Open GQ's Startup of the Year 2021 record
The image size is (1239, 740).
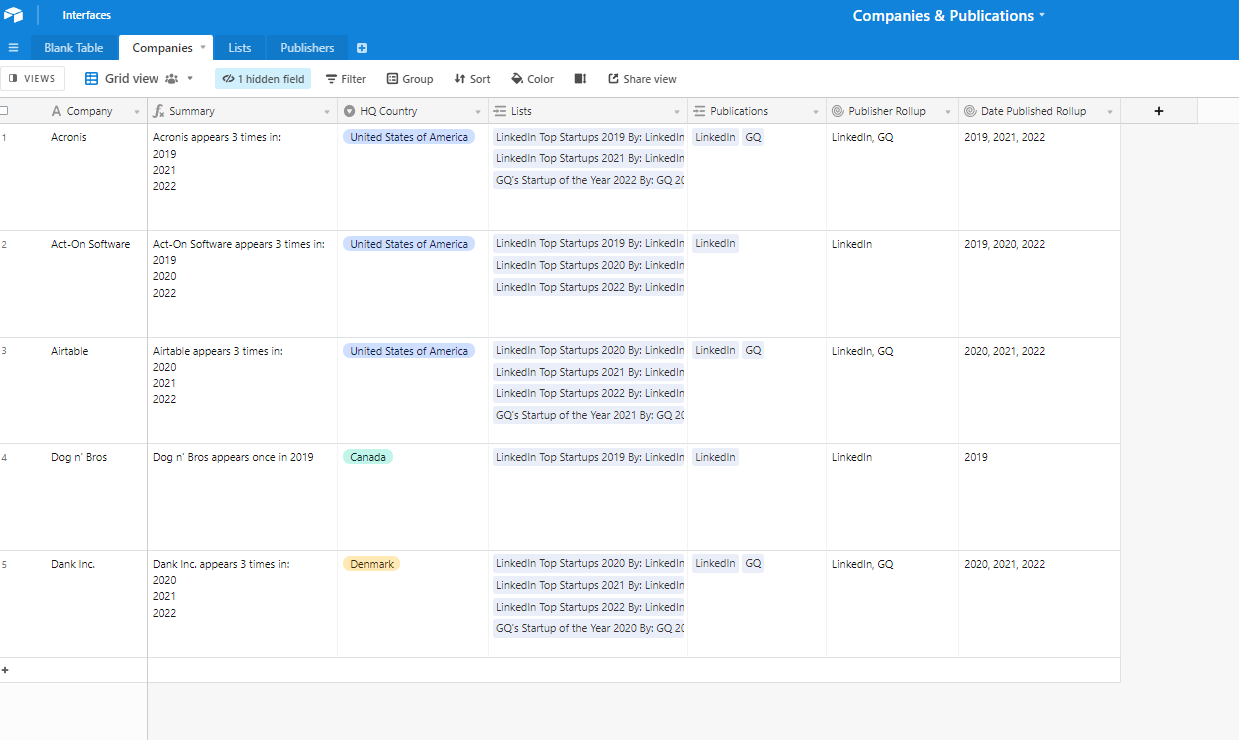point(590,415)
